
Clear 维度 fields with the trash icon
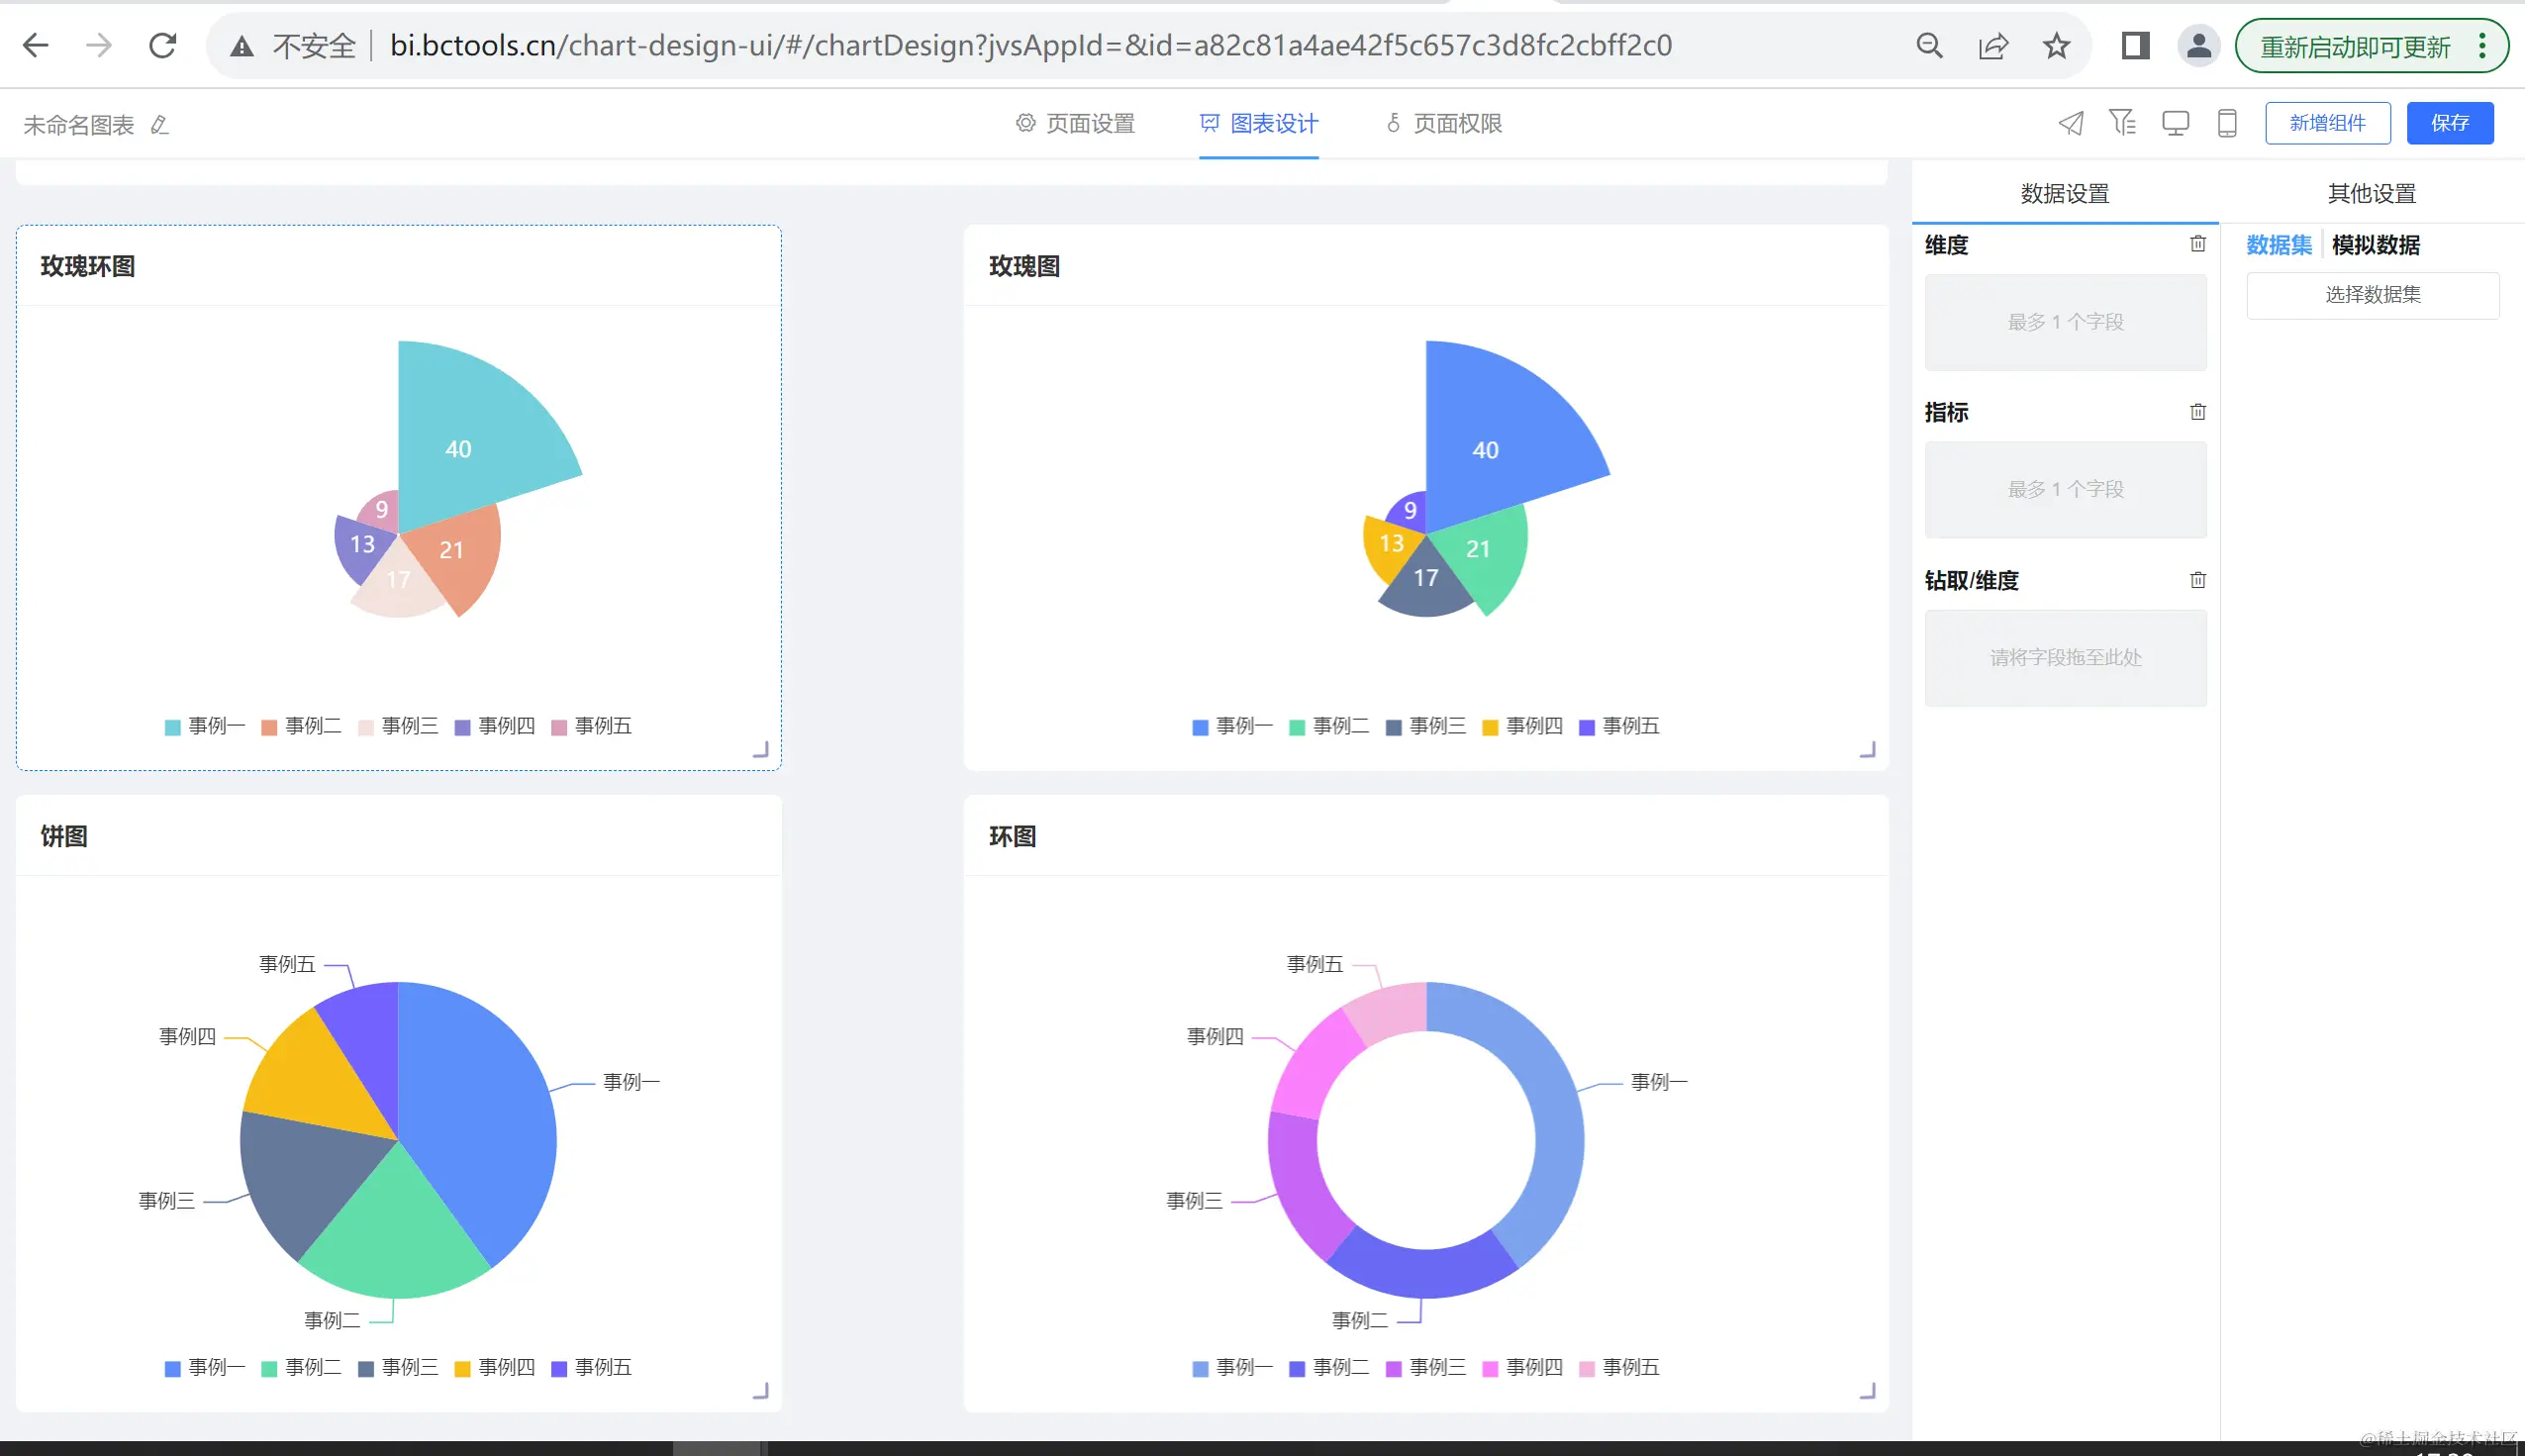pyautogui.click(x=2197, y=244)
